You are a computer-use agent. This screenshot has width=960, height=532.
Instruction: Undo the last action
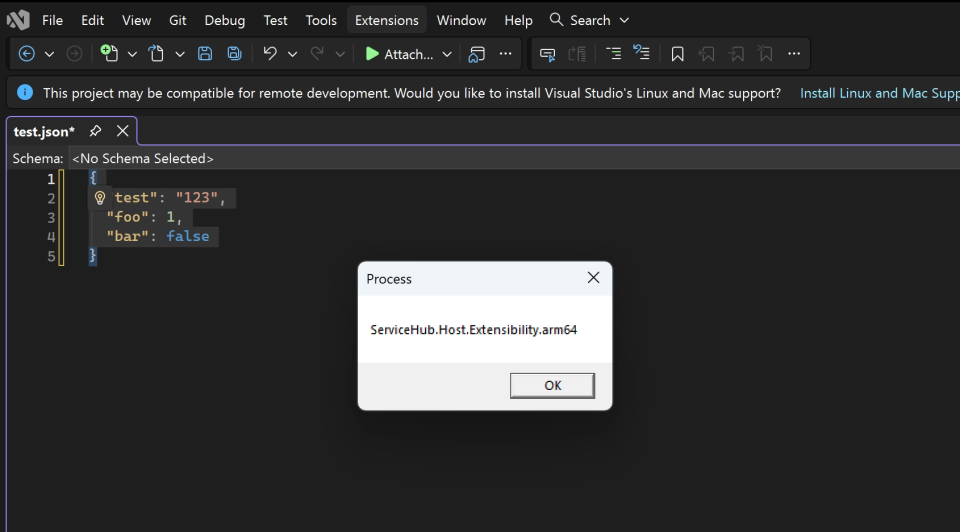click(270, 54)
